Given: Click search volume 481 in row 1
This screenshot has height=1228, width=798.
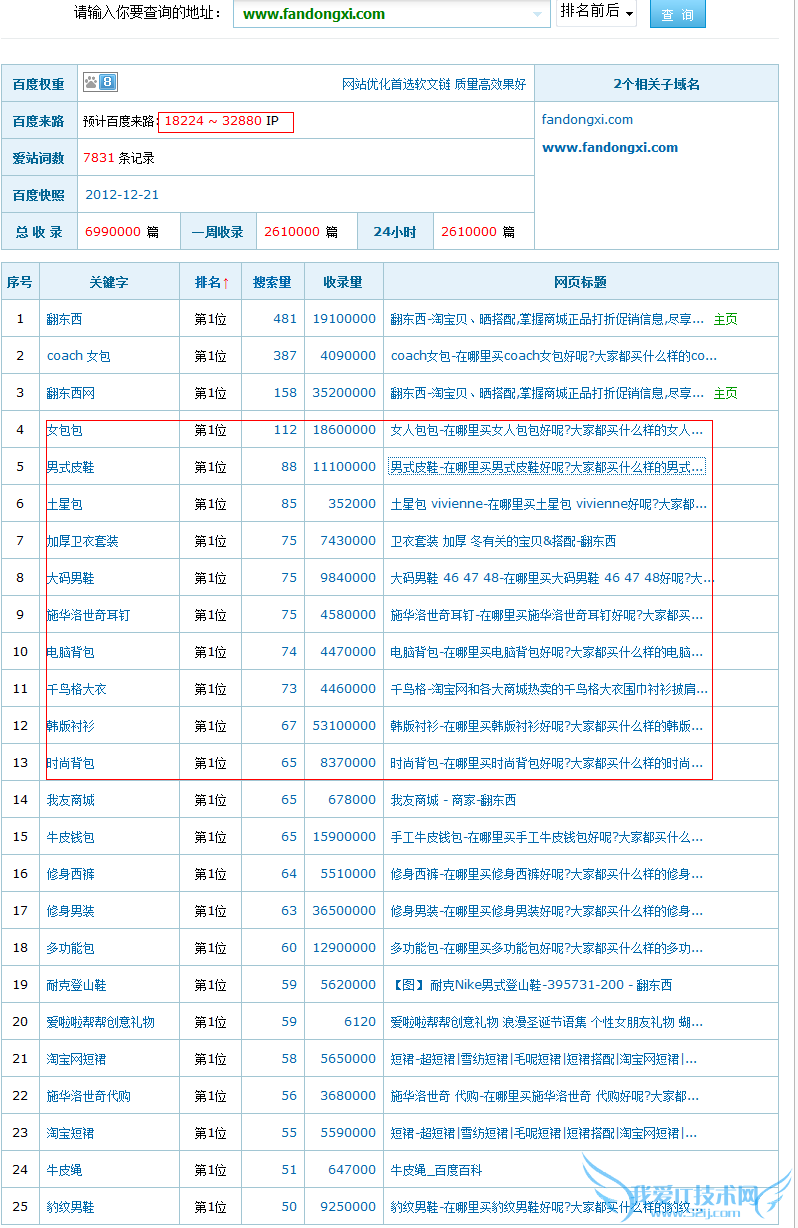Looking at the screenshot, I should pos(285,320).
